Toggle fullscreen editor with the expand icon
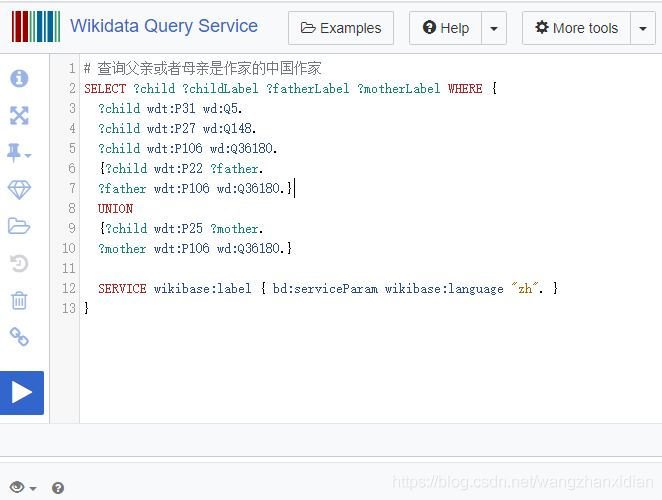Image resolution: width=662 pixels, height=500 pixels. point(19,115)
